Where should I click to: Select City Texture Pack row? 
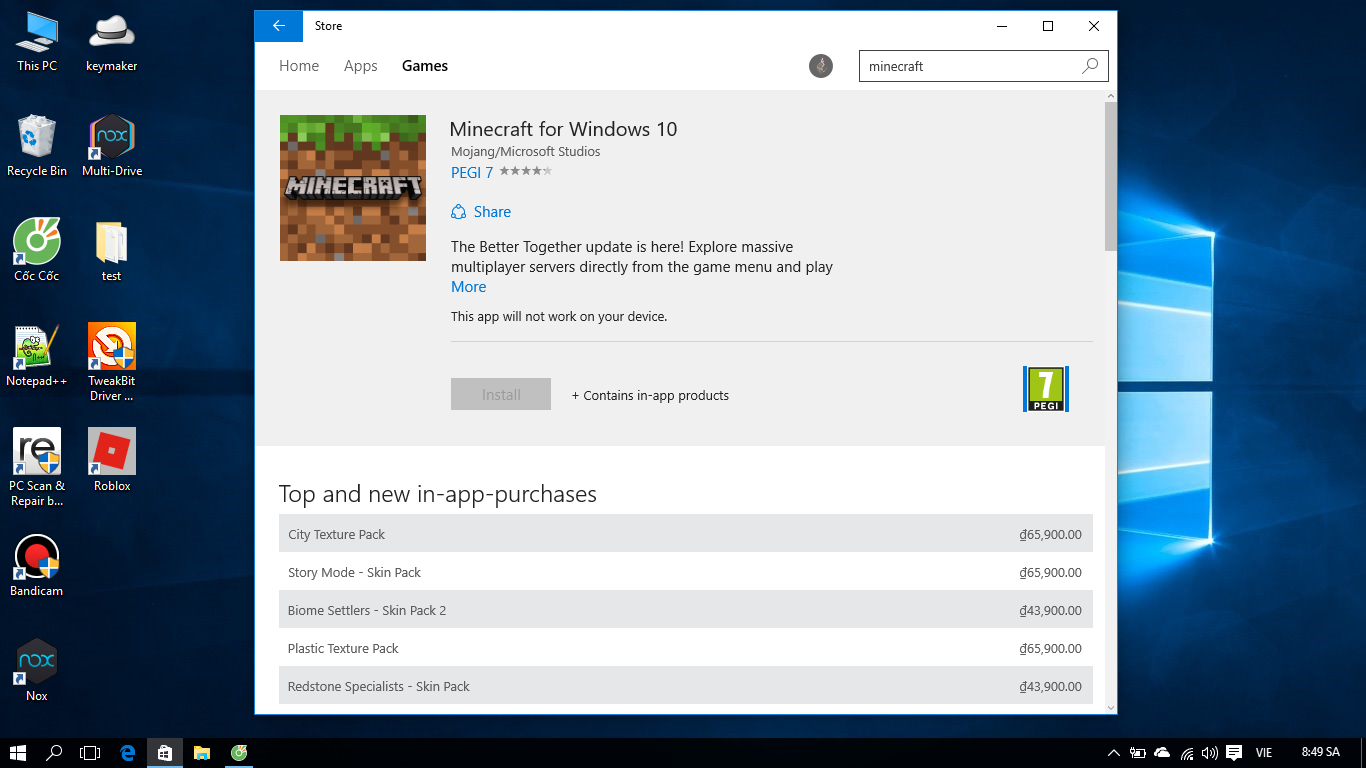(686, 534)
